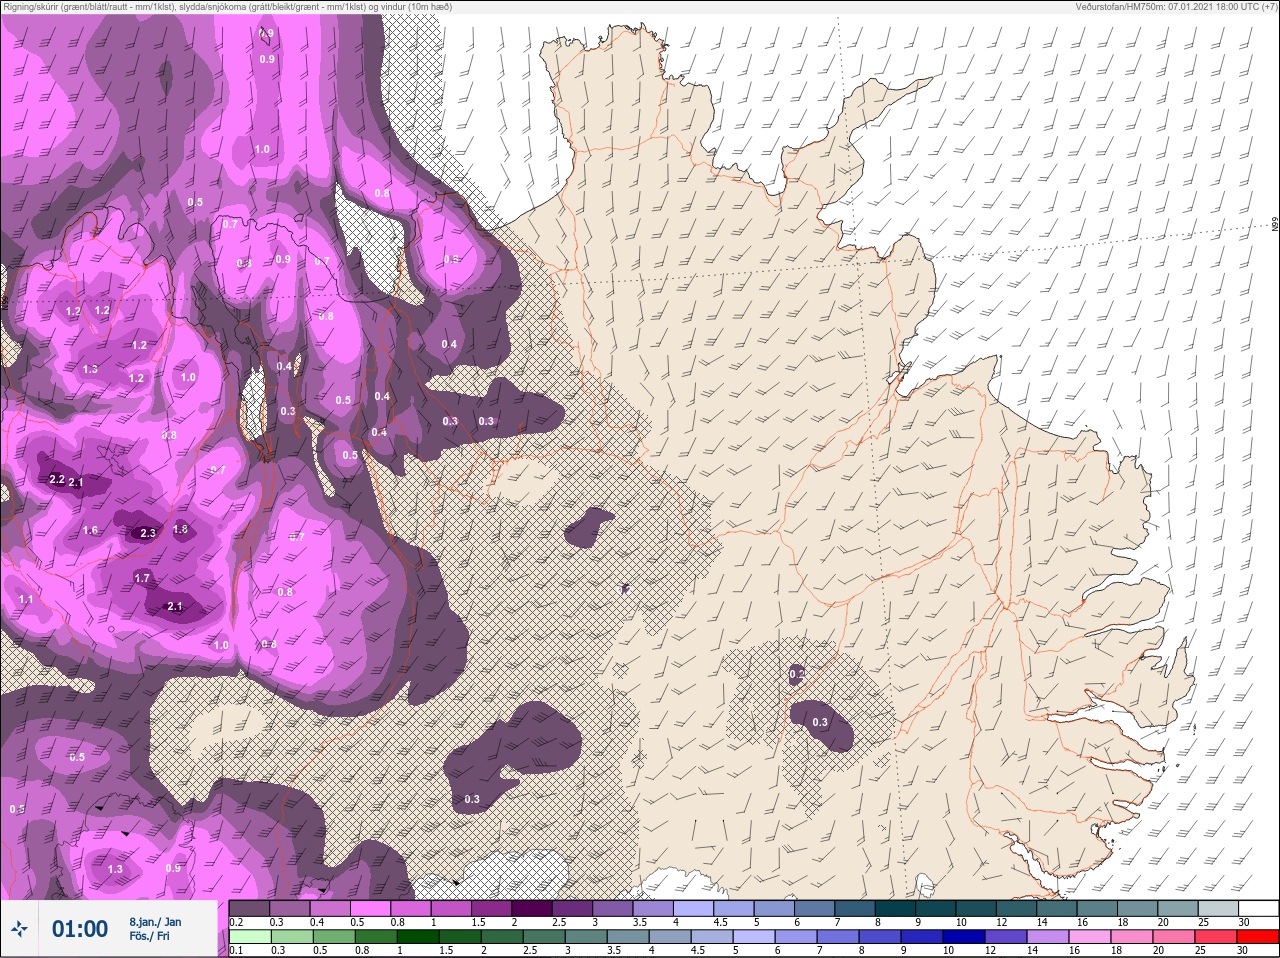Click the 'Fös./ Fri' weekday label

pos(149,937)
